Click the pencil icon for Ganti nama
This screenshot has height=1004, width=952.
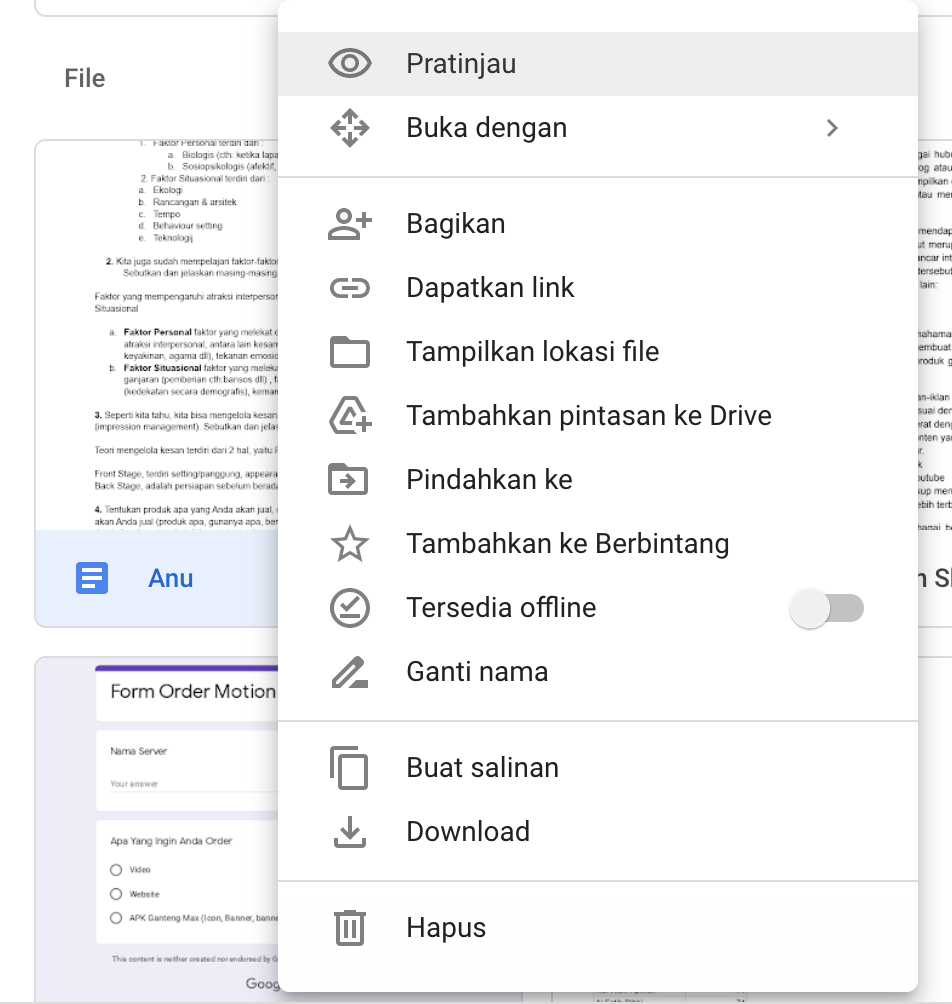tap(349, 672)
